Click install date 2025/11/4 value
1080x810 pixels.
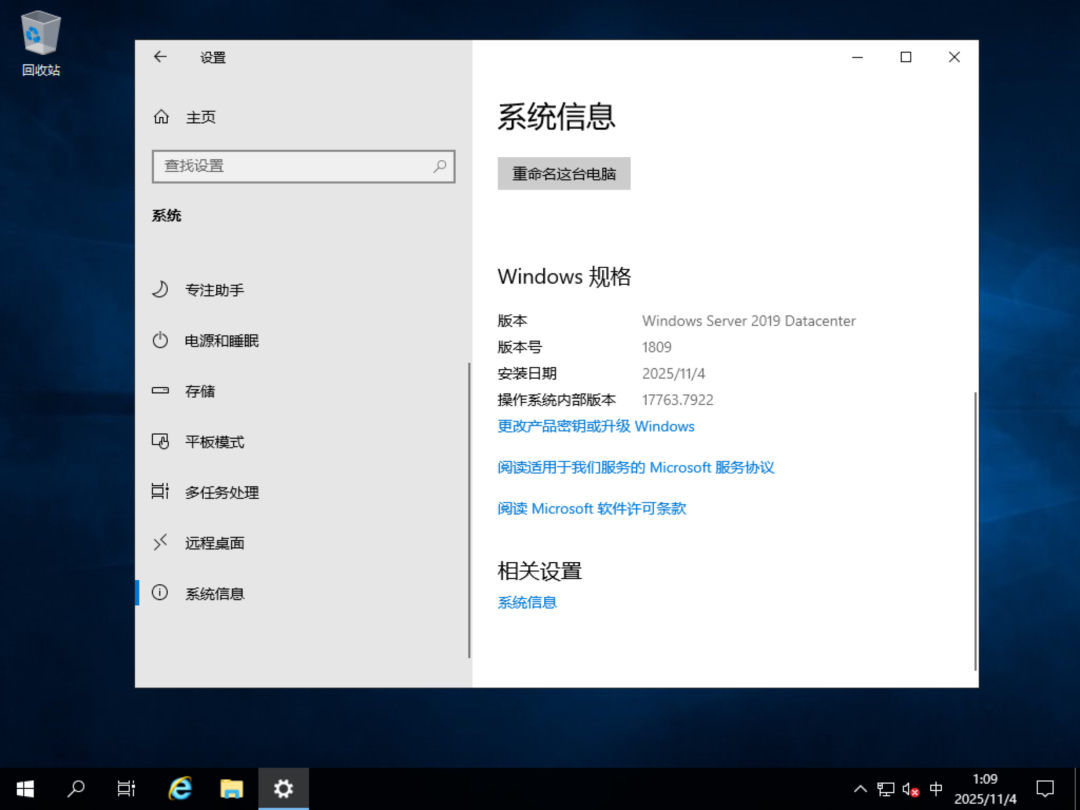point(674,373)
